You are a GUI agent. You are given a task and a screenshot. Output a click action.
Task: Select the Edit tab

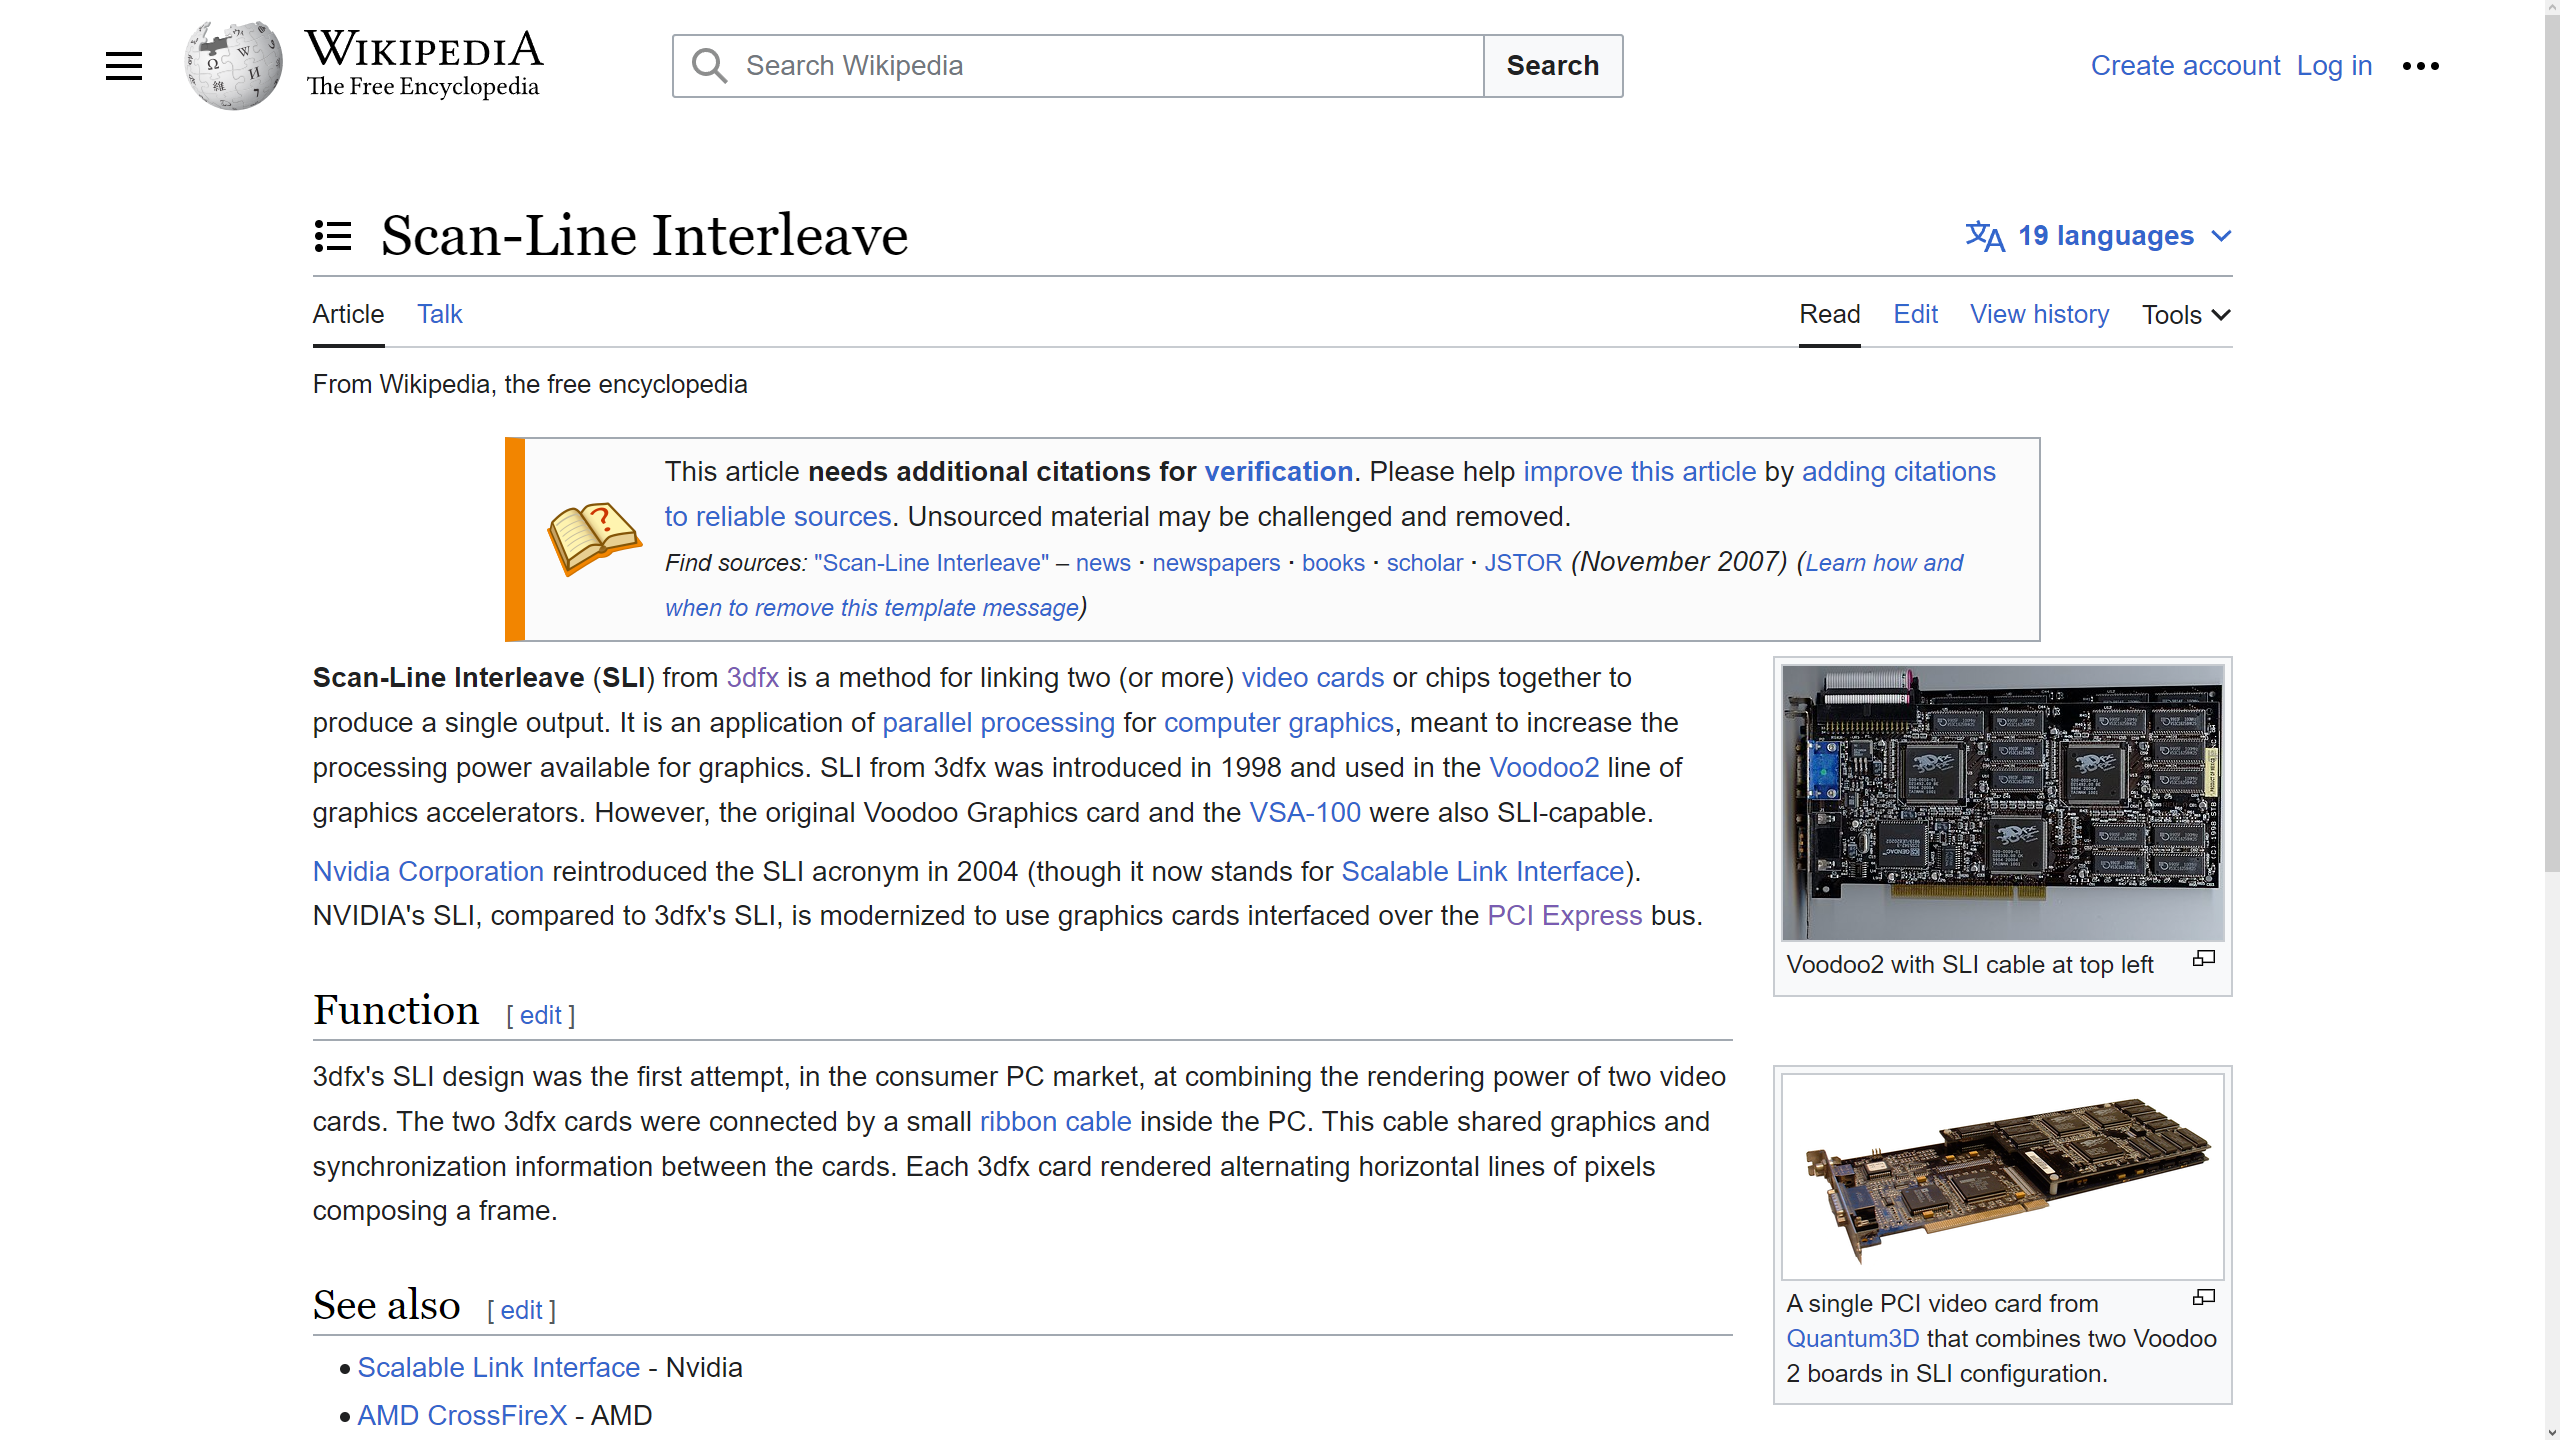[x=1915, y=314]
